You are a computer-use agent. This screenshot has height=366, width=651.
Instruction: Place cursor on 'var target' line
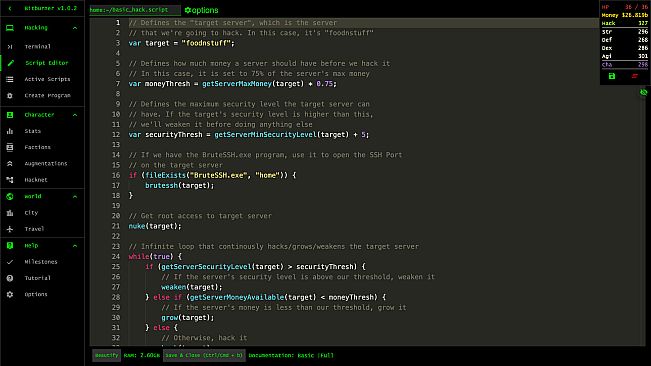[x=181, y=43]
